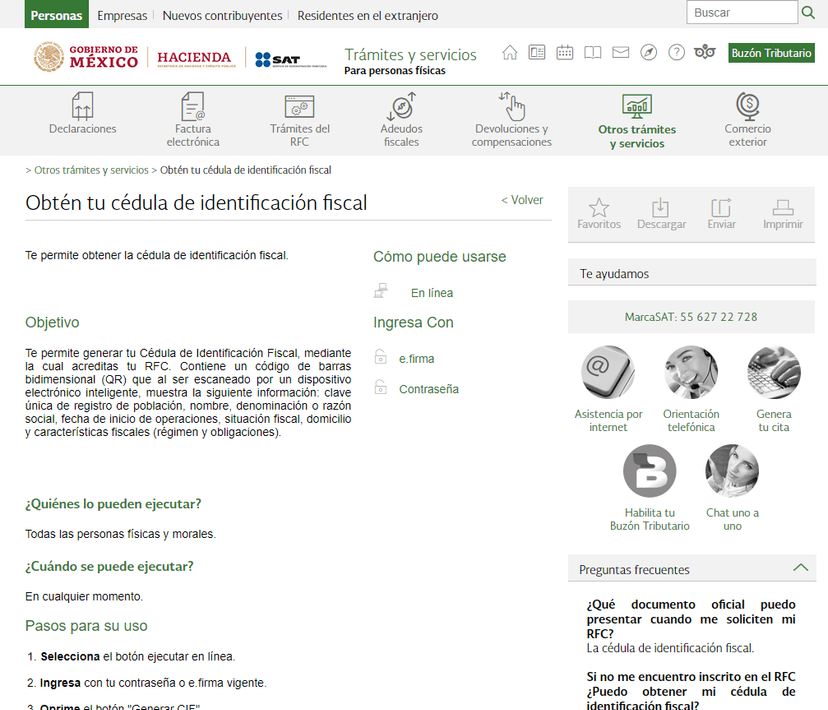Click into the Buscar search field
Image resolution: width=828 pixels, height=710 pixels.
pyautogui.click(x=740, y=13)
